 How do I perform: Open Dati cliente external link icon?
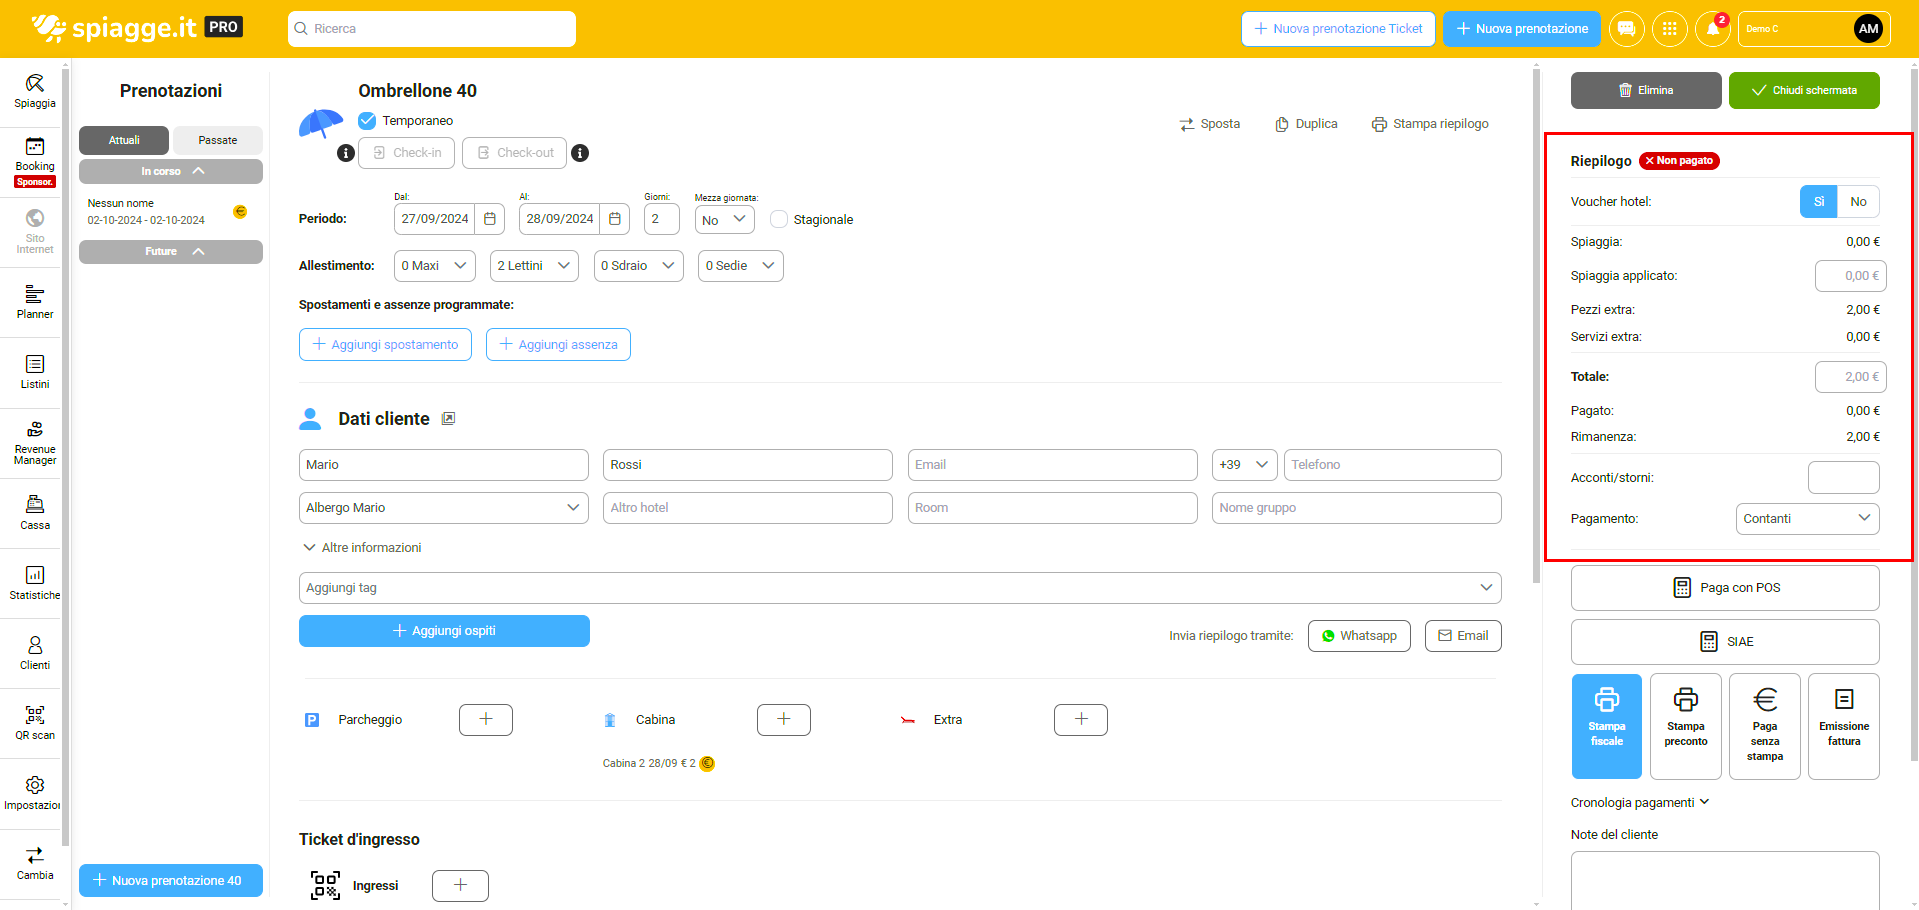[448, 419]
